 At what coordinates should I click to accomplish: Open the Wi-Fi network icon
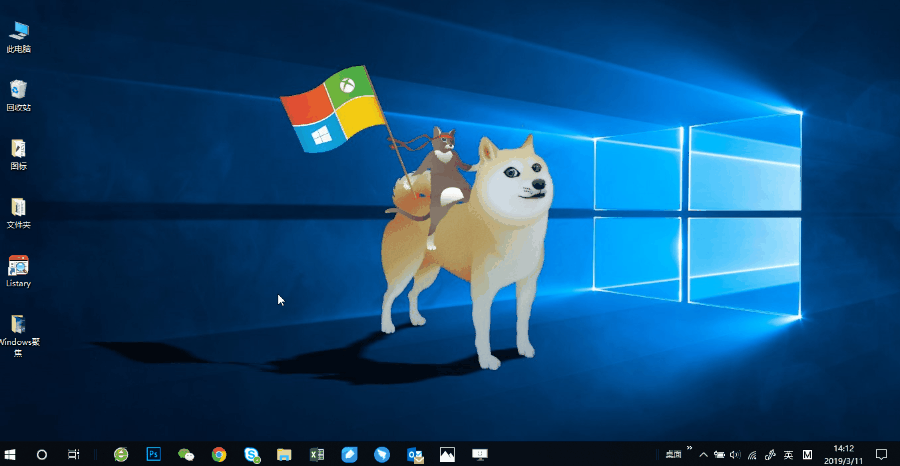coord(752,455)
